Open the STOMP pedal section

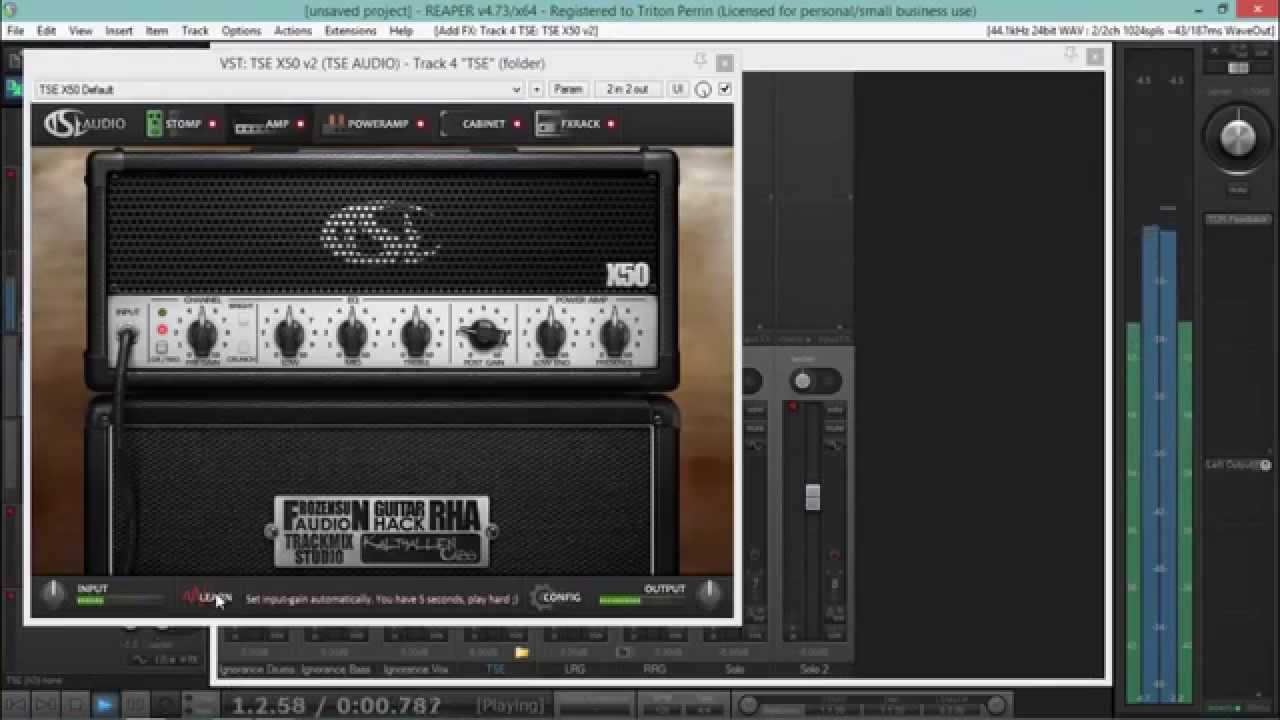coord(173,124)
